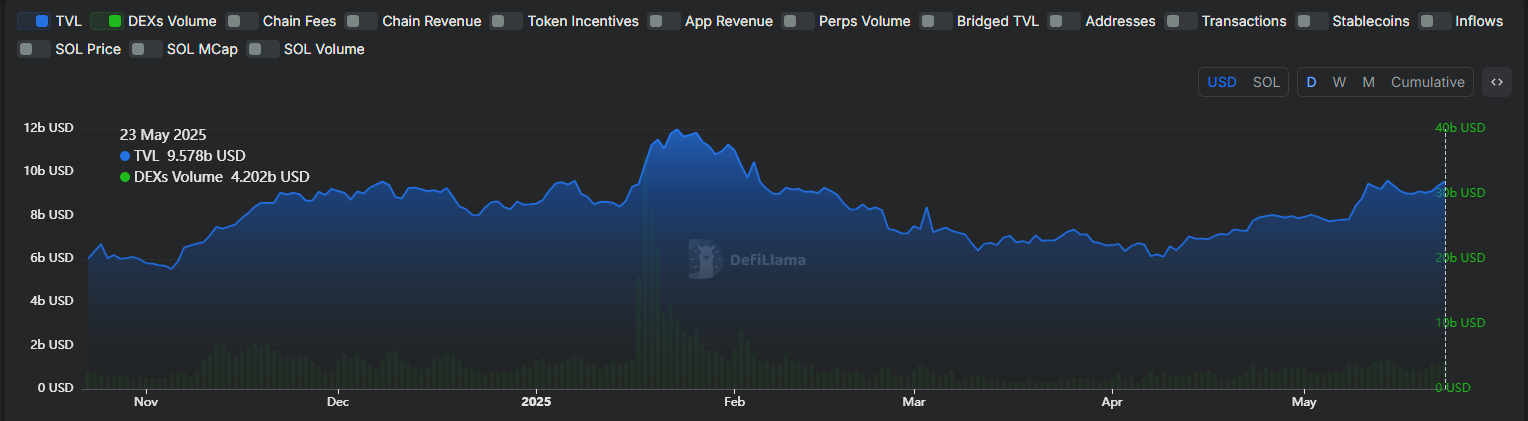Image resolution: width=1528 pixels, height=421 pixels.
Task: Enable the SOL Price toggle
Action: [x=33, y=49]
